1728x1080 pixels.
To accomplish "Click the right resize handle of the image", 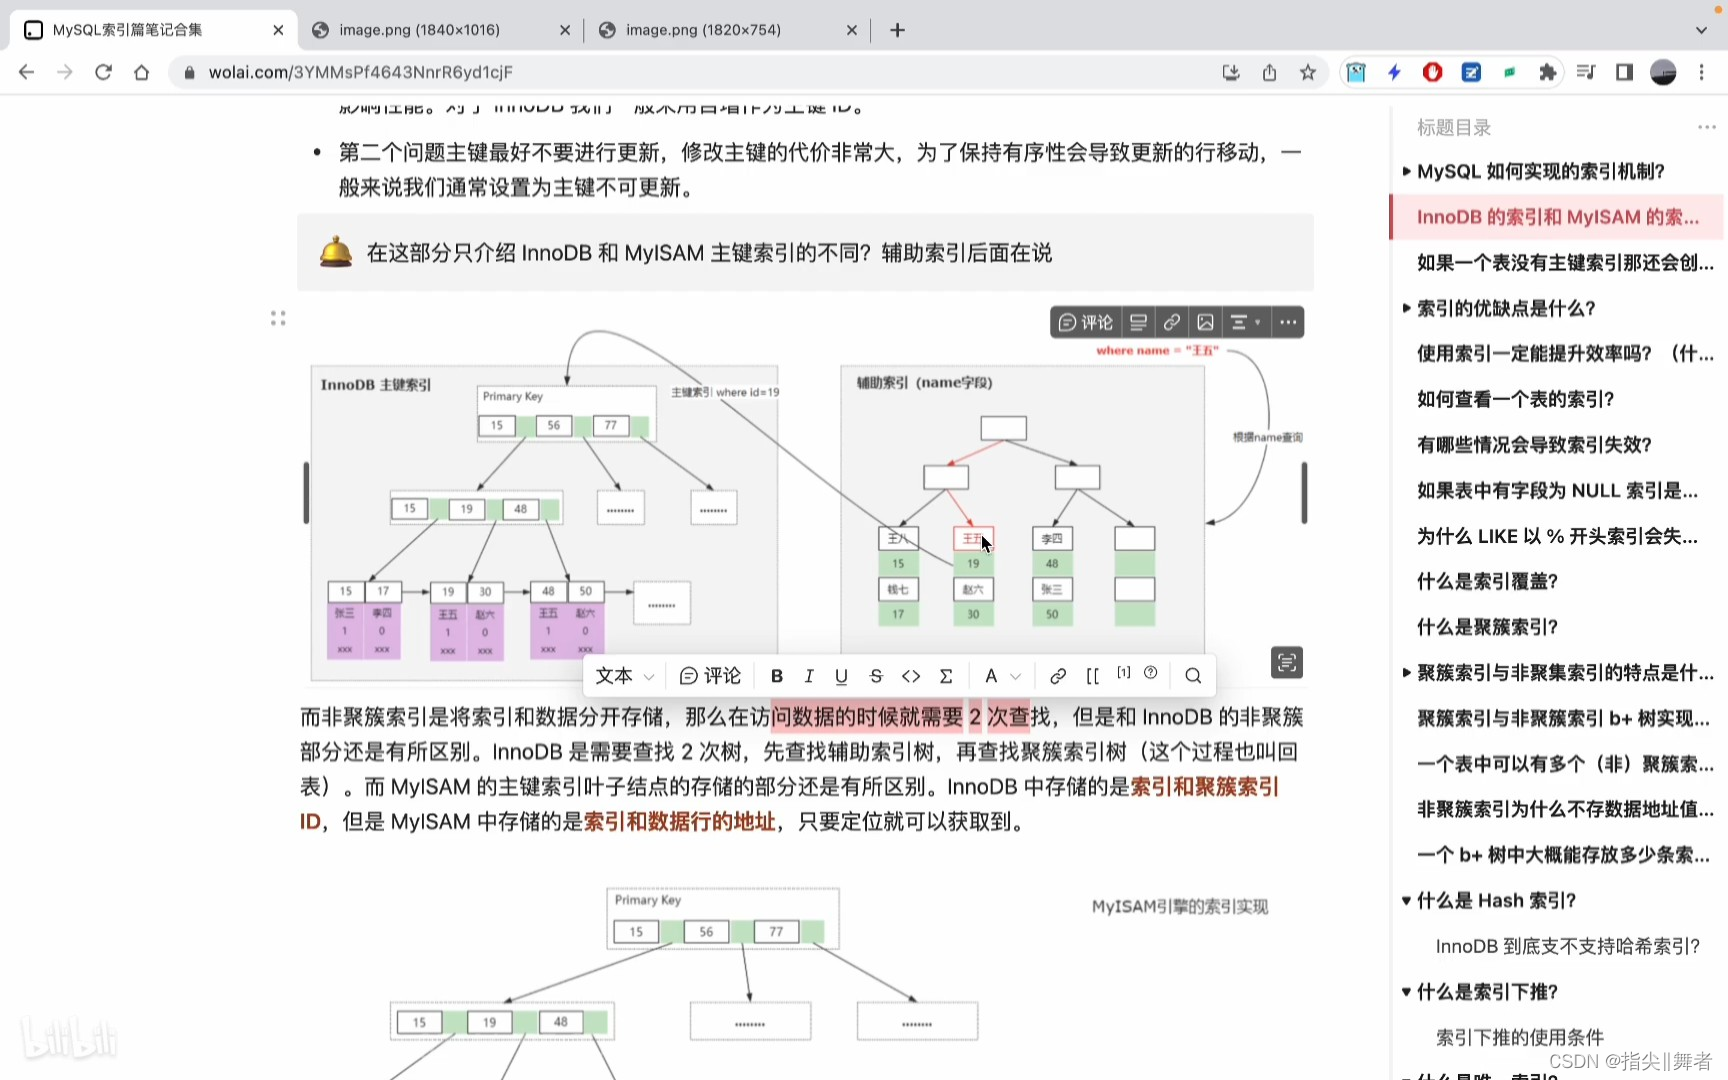I will click(x=1304, y=492).
